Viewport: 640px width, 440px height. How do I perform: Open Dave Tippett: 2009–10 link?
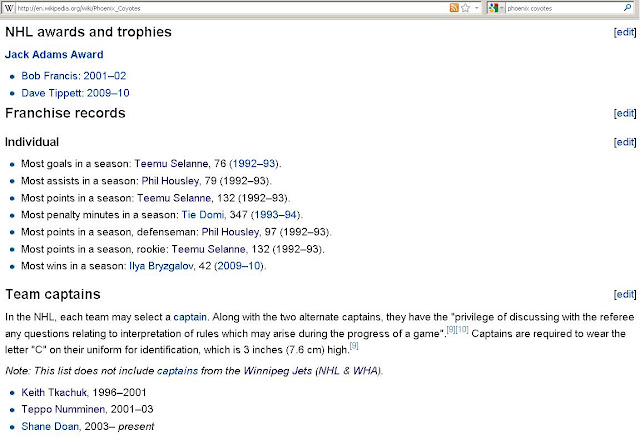(75, 93)
